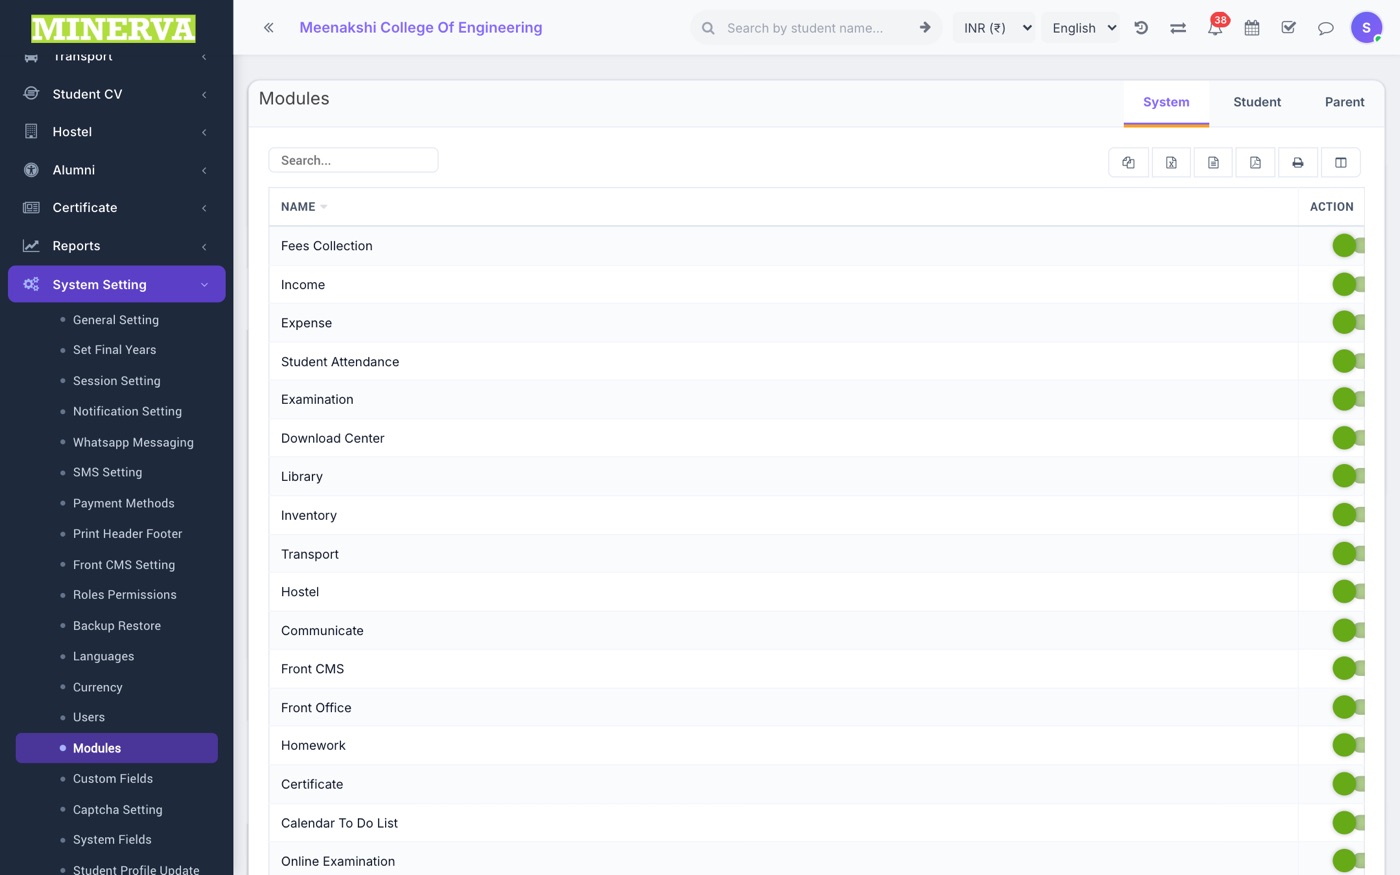Export modules table to PDF

click(1255, 162)
